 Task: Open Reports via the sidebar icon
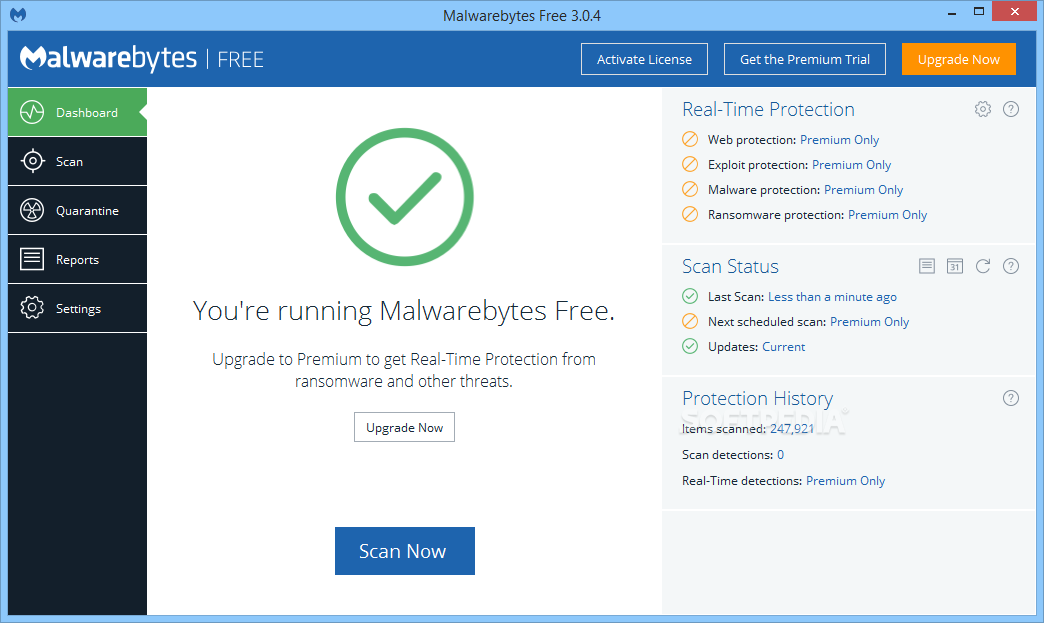[x=31, y=259]
